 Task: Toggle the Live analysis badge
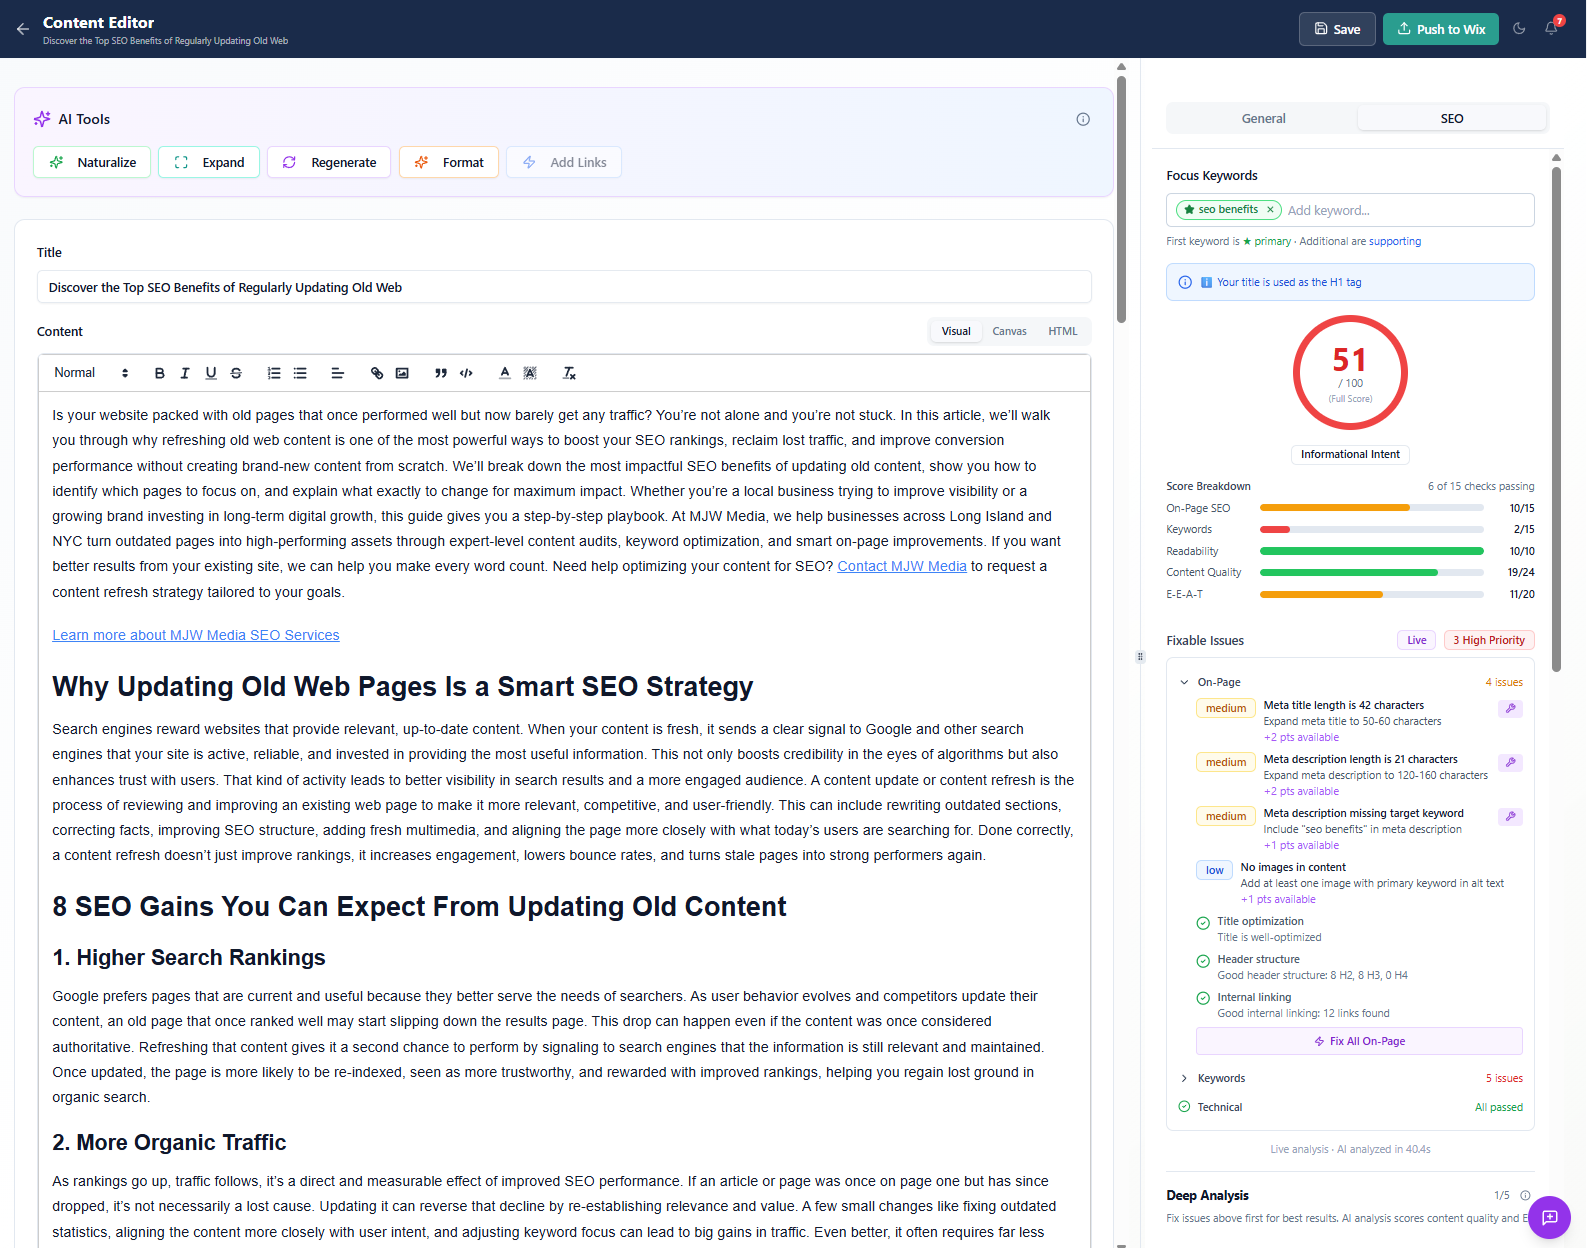tap(1416, 640)
